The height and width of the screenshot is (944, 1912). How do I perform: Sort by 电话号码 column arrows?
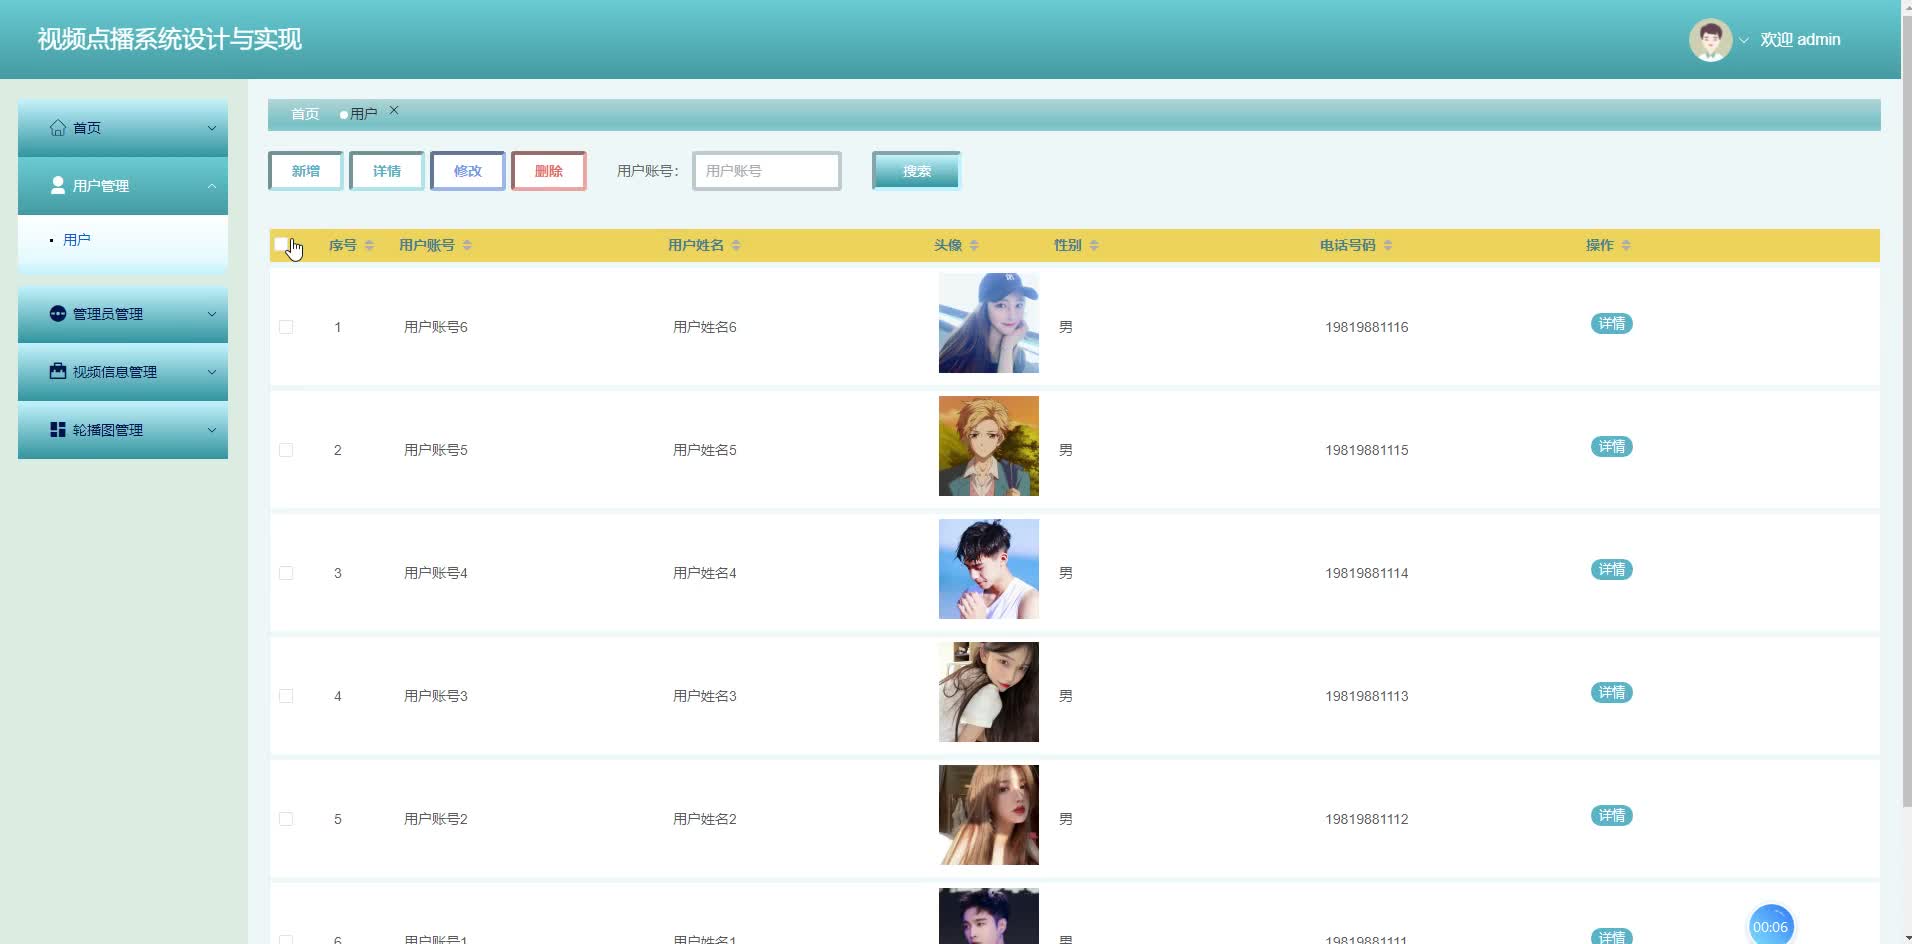pos(1388,245)
